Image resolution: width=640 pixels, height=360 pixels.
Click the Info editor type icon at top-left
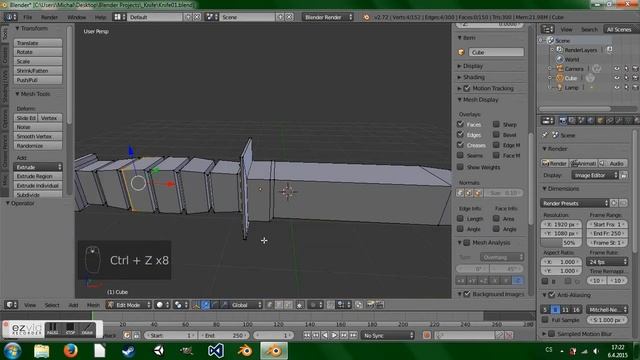11,17
